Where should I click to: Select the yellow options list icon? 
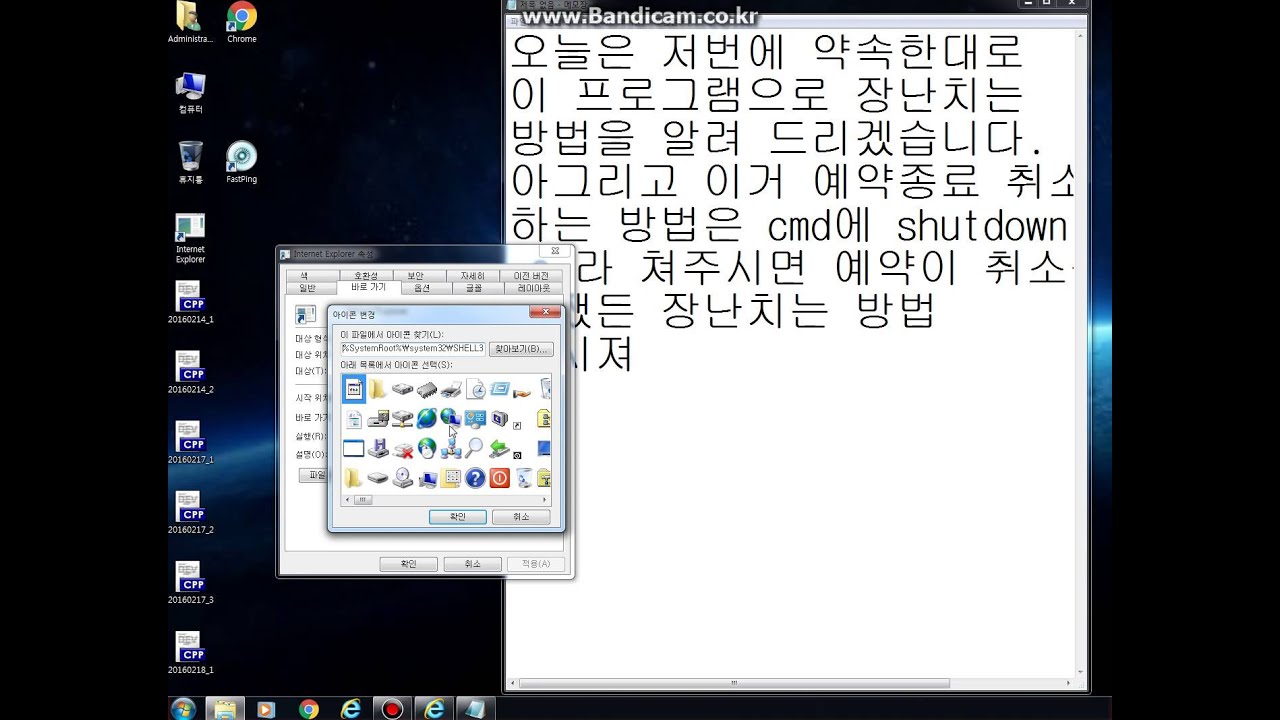click(451, 478)
